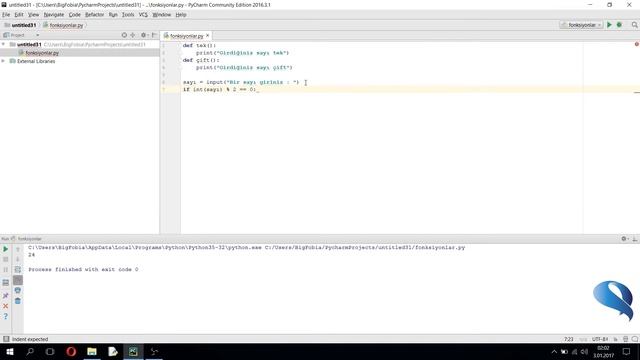
Task: Stop process in Run panel
Action: [6, 259]
